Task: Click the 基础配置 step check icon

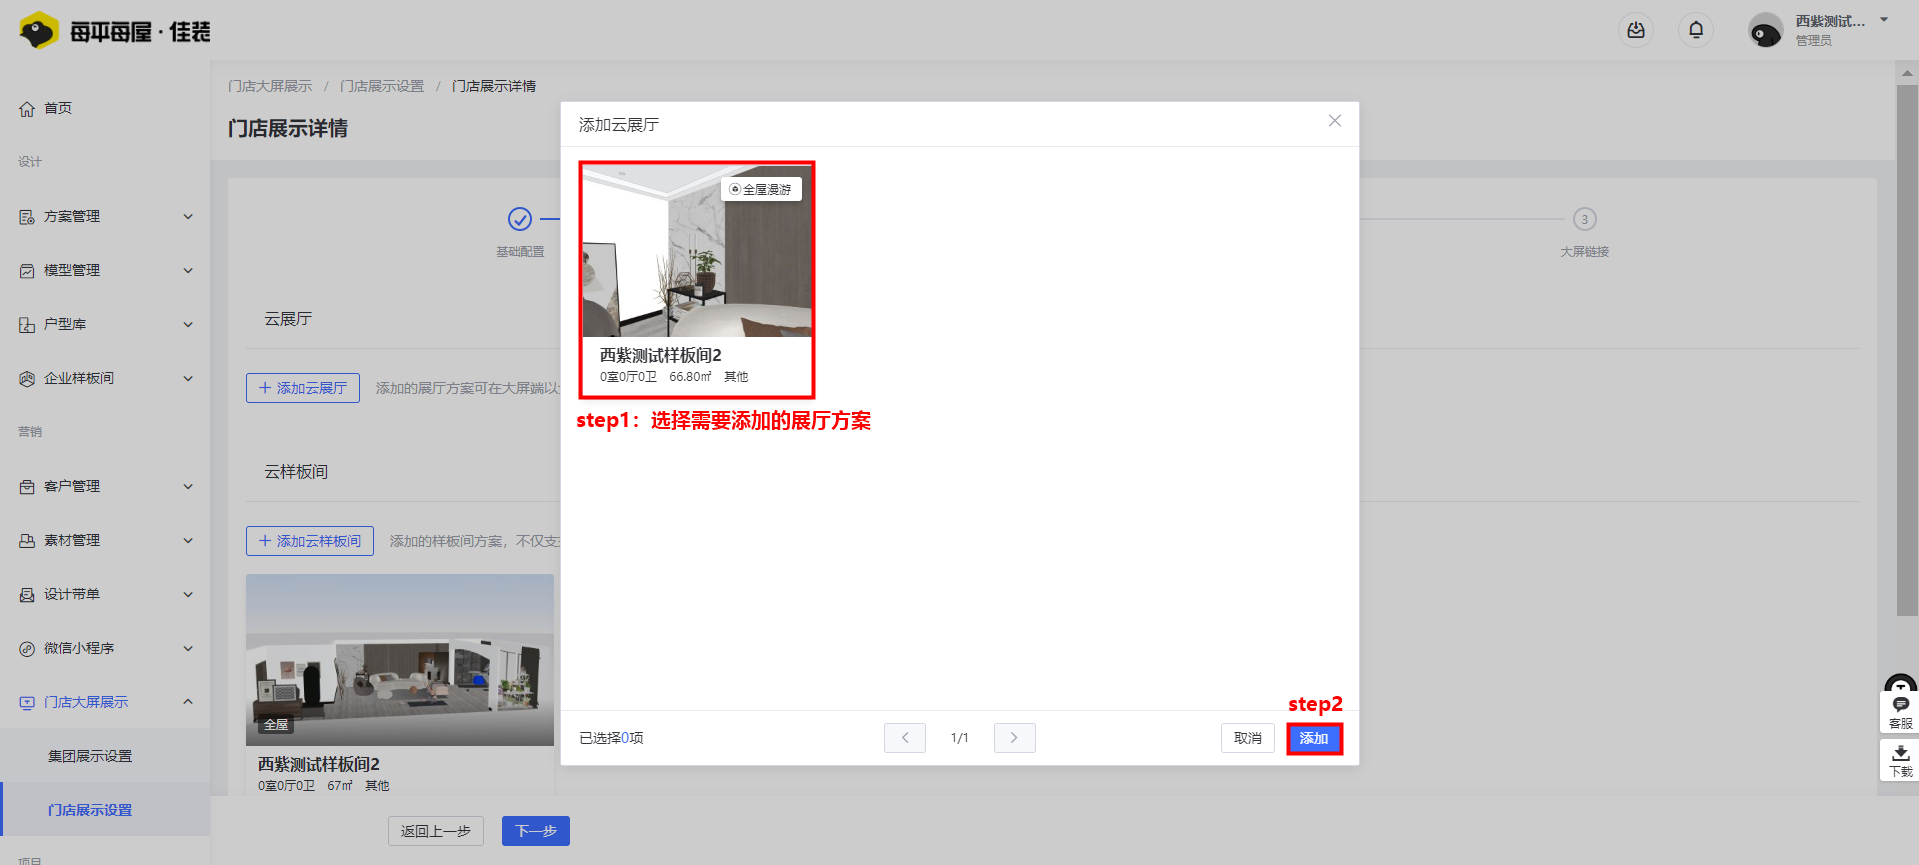Action: (520, 219)
